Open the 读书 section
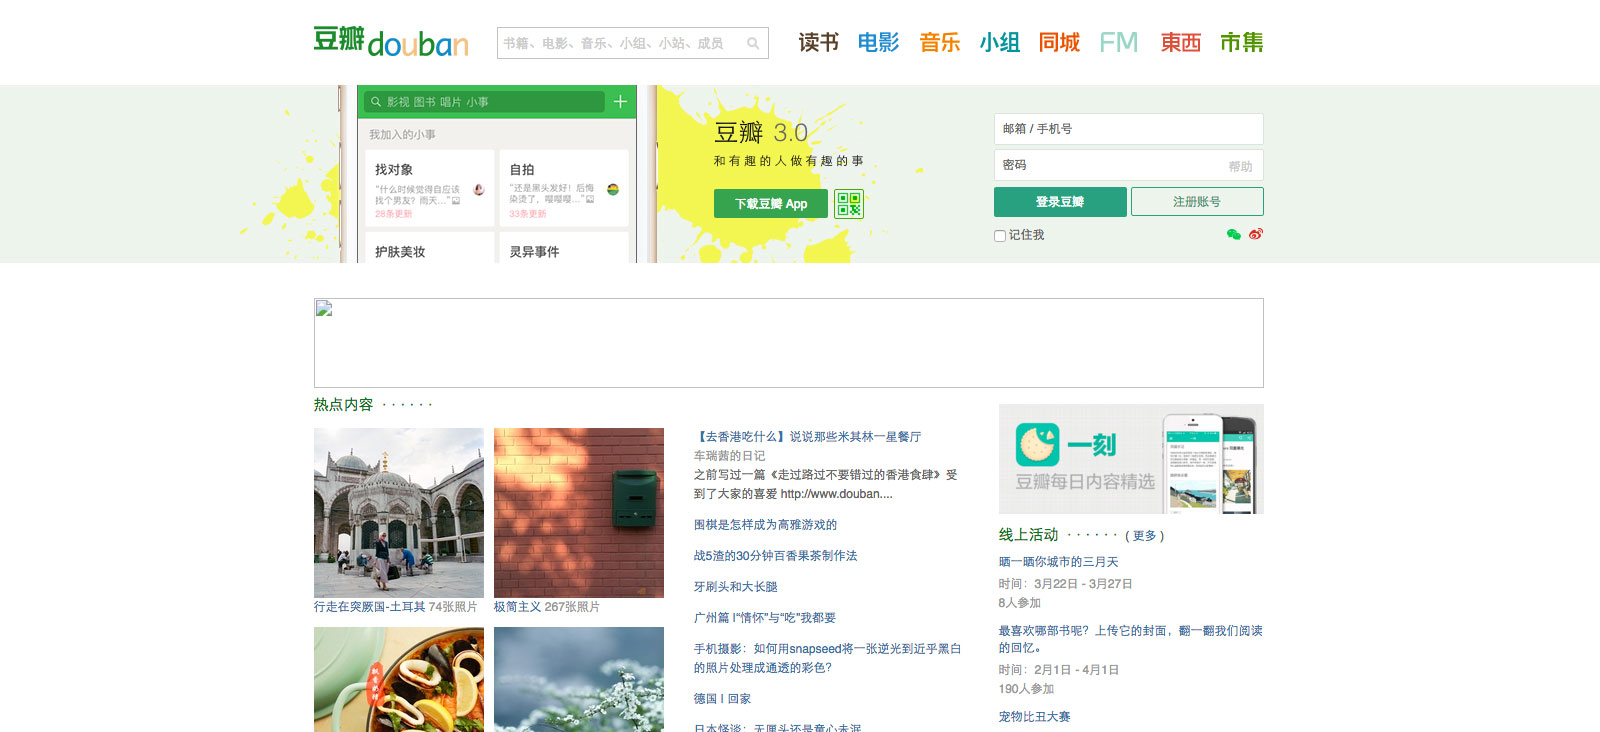 point(818,42)
